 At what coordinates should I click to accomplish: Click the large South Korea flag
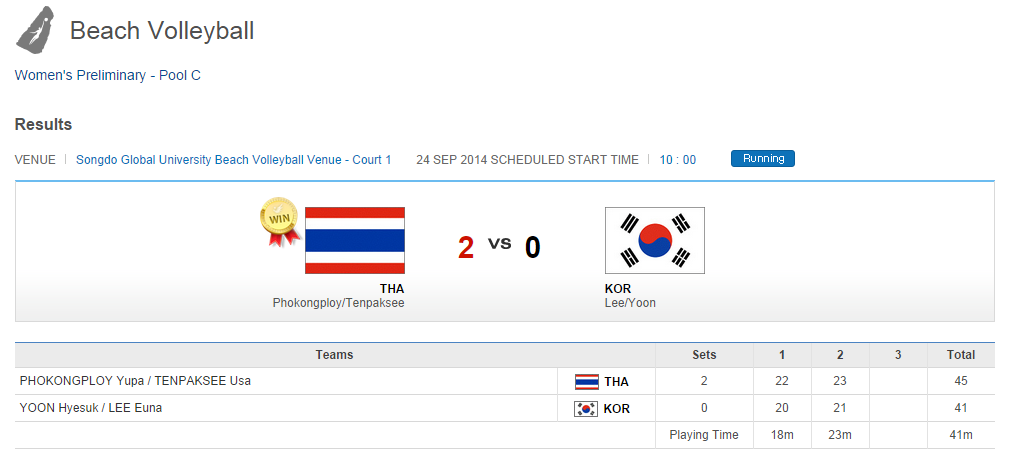(x=655, y=240)
